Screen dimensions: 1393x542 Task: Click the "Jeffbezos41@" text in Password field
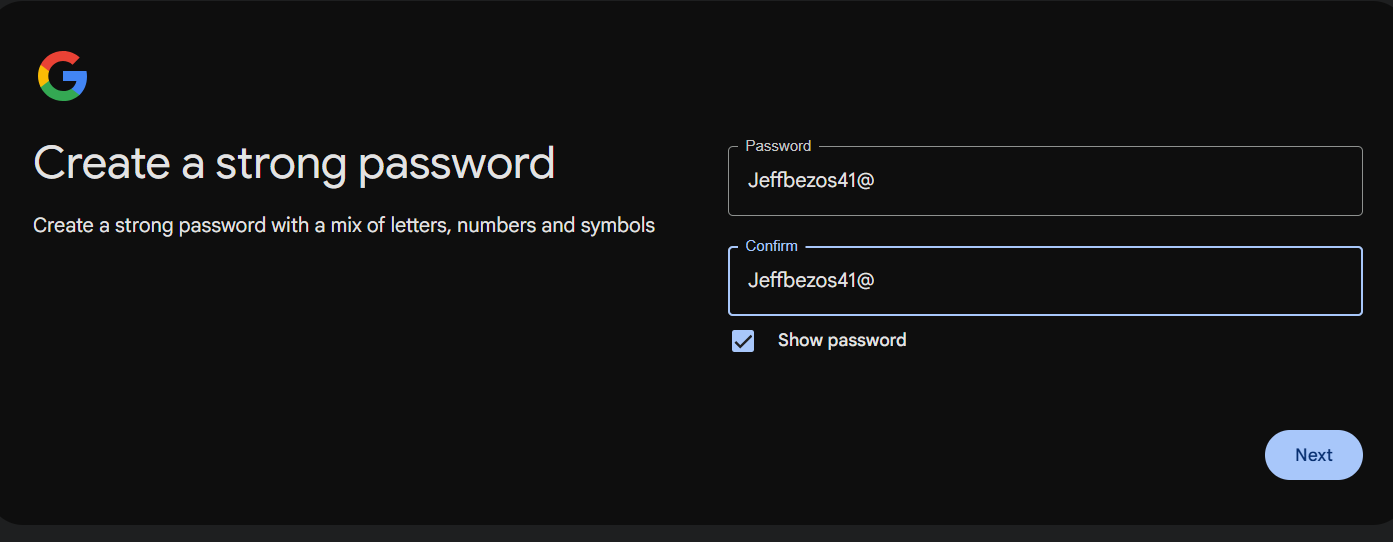[x=811, y=181]
